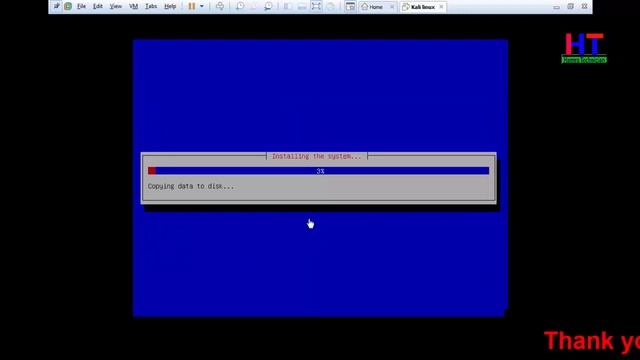Click the send Ctrl+Alt+Del icon
The height and width of the screenshot is (360, 640).
[220, 6]
